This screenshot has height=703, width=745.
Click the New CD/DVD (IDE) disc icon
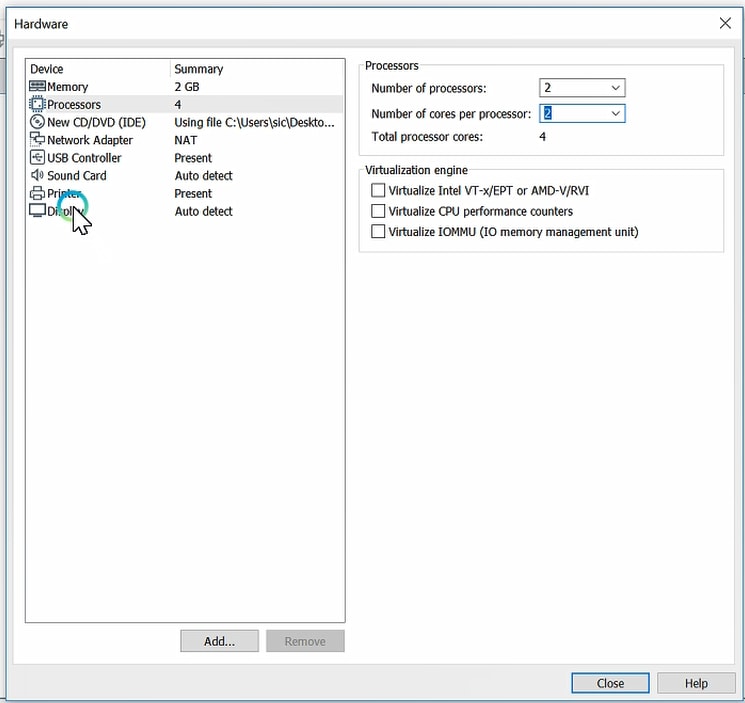click(x=38, y=123)
